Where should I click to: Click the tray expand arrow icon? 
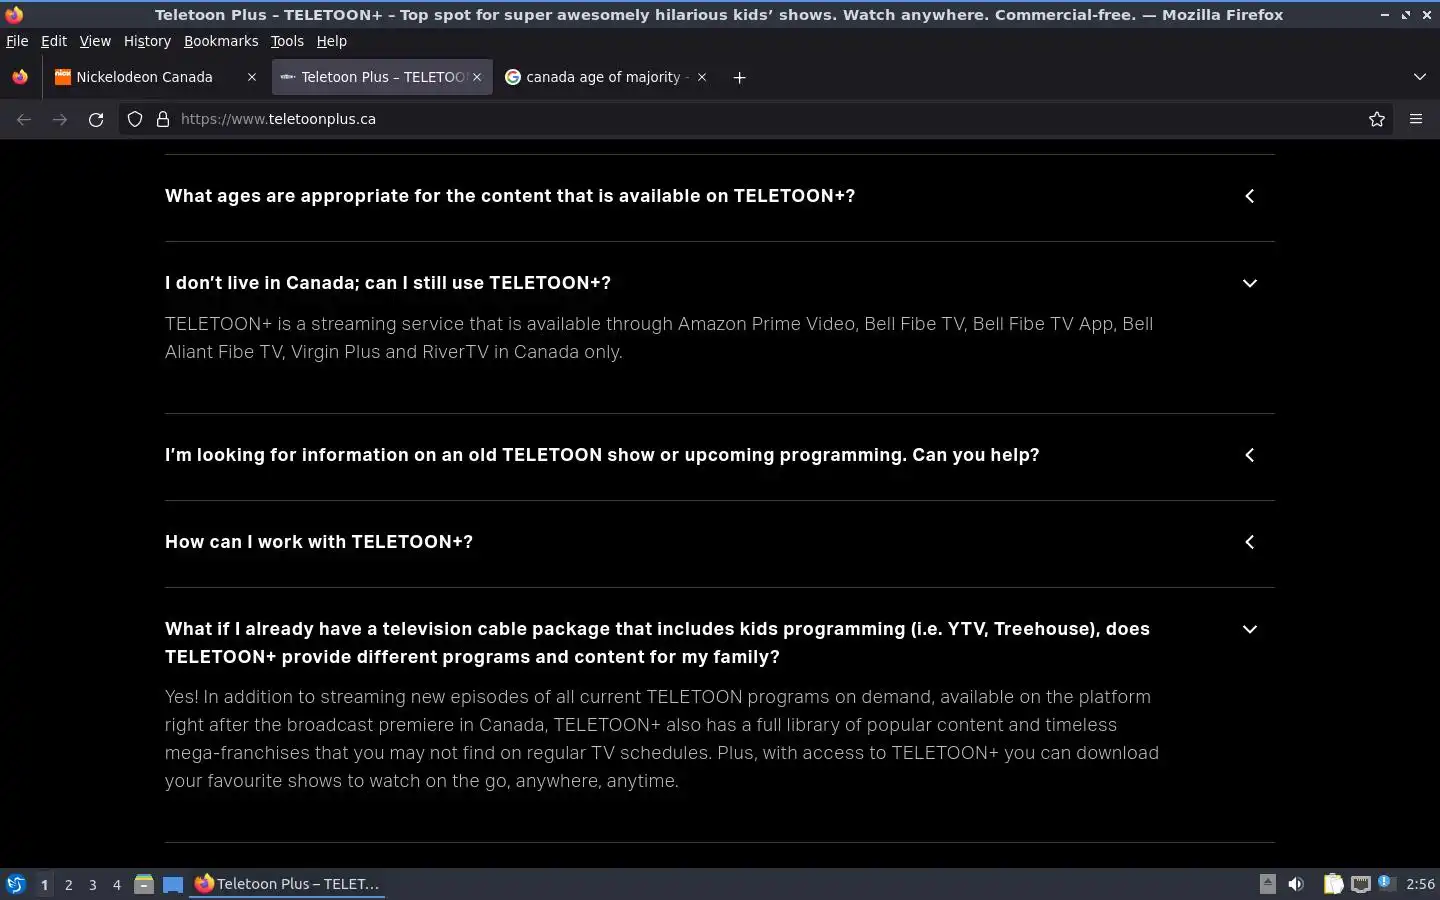pos(1267,883)
